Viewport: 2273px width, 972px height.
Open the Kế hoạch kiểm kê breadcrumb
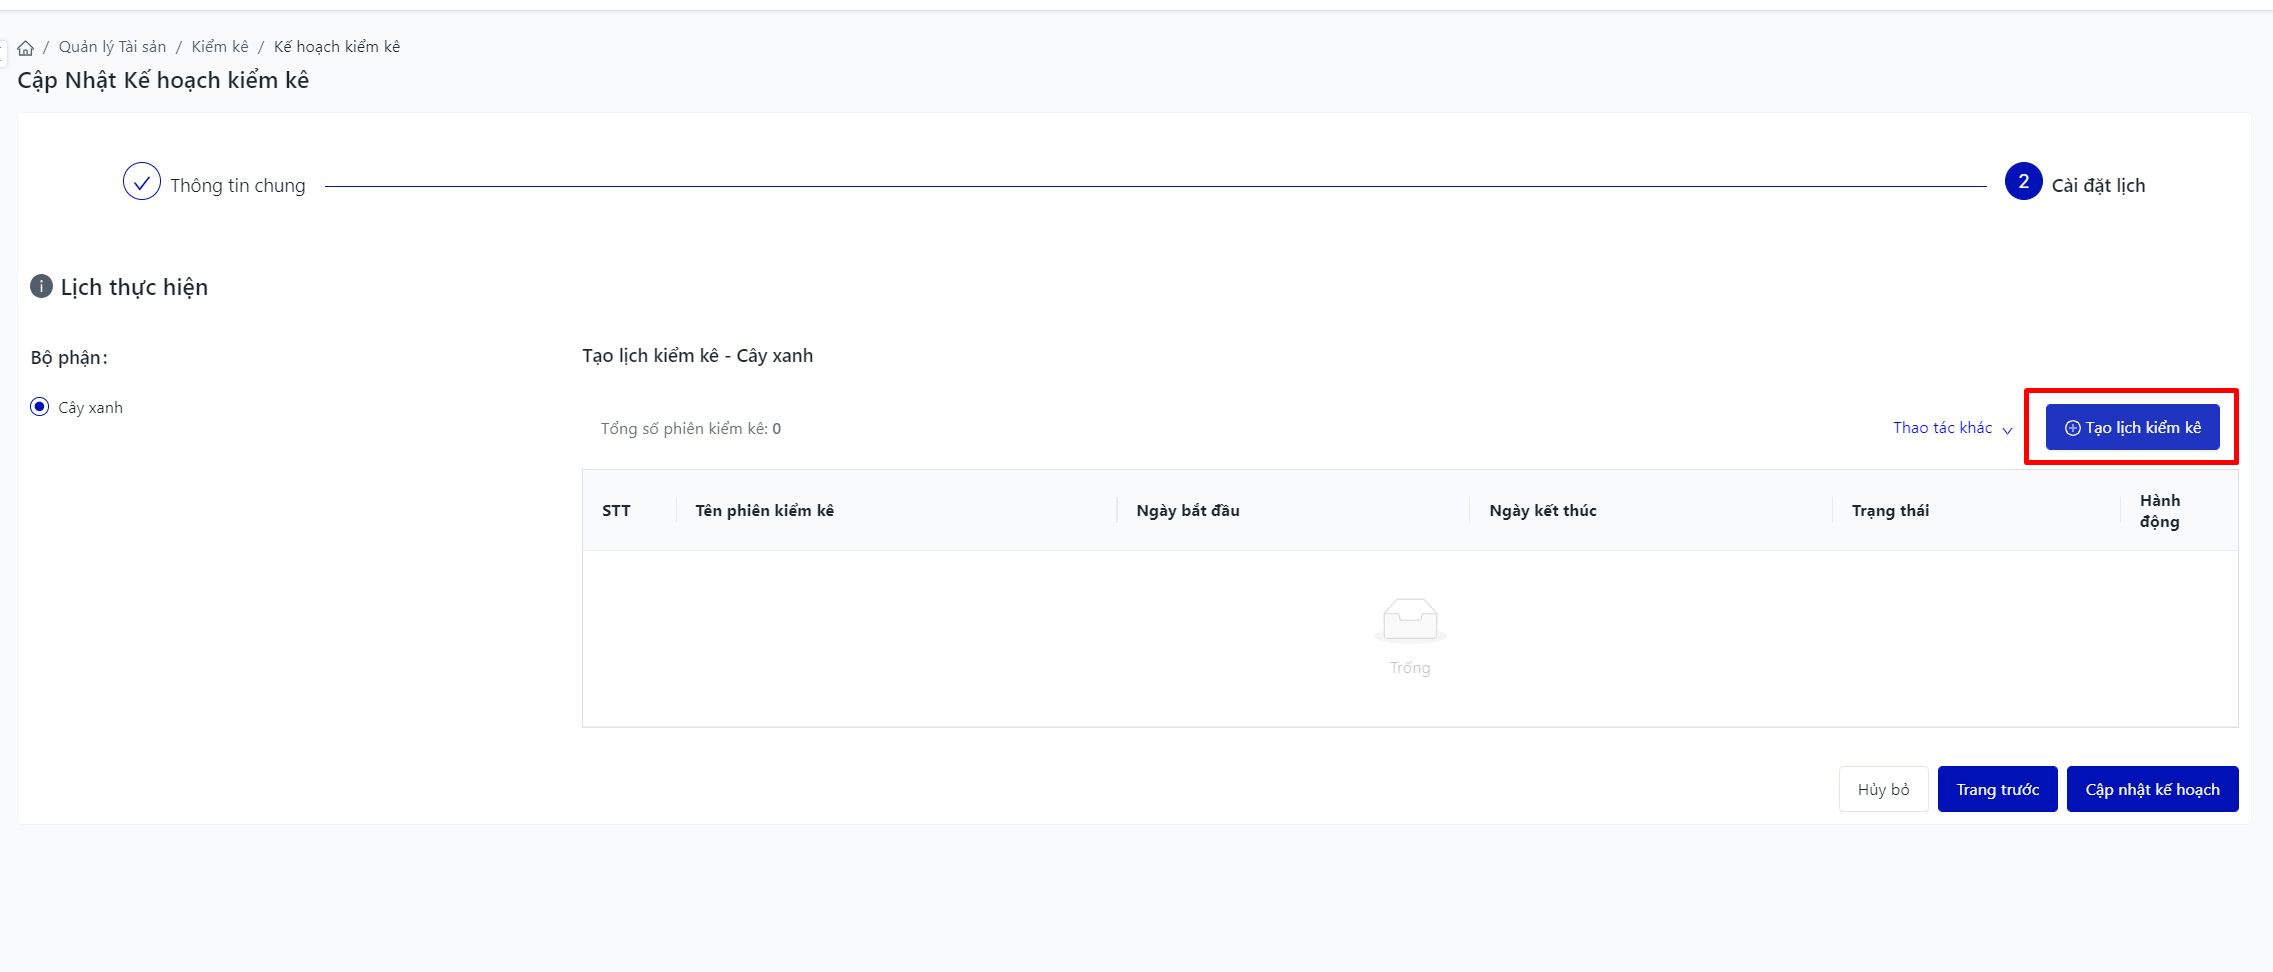(337, 47)
